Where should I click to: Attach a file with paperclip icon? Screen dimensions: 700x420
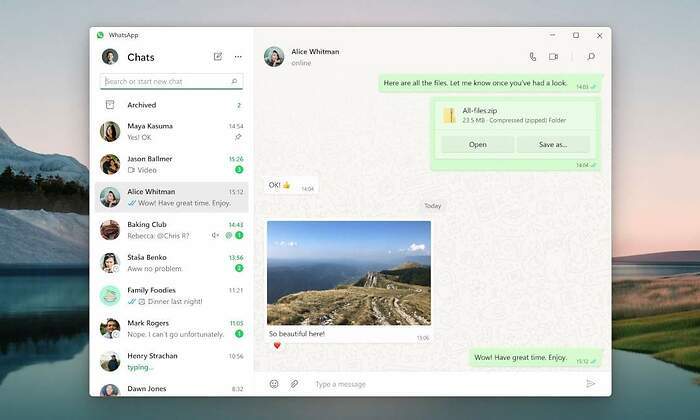click(x=294, y=383)
